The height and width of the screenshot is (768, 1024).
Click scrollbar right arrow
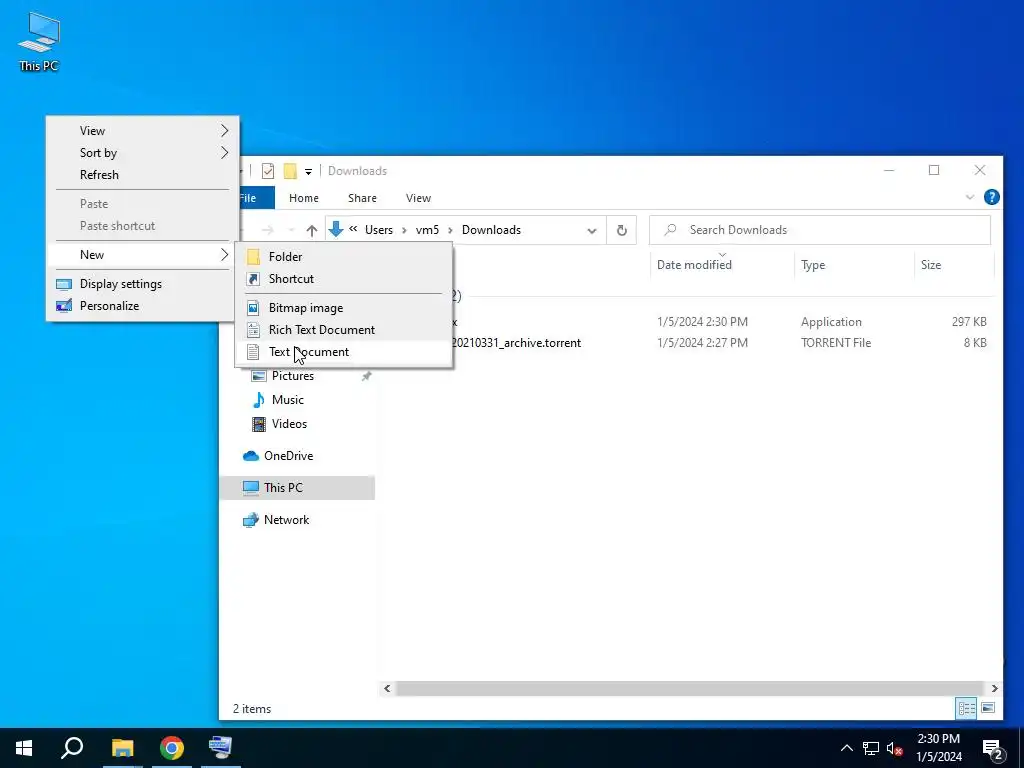pyautogui.click(x=994, y=688)
